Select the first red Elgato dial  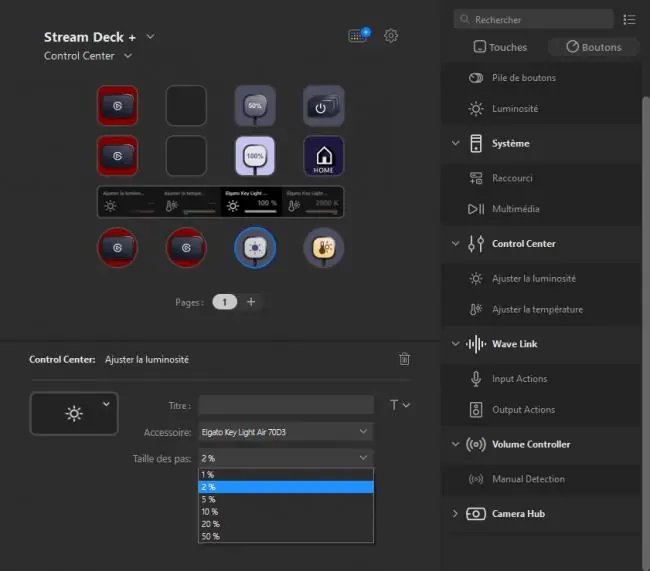point(118,248)
